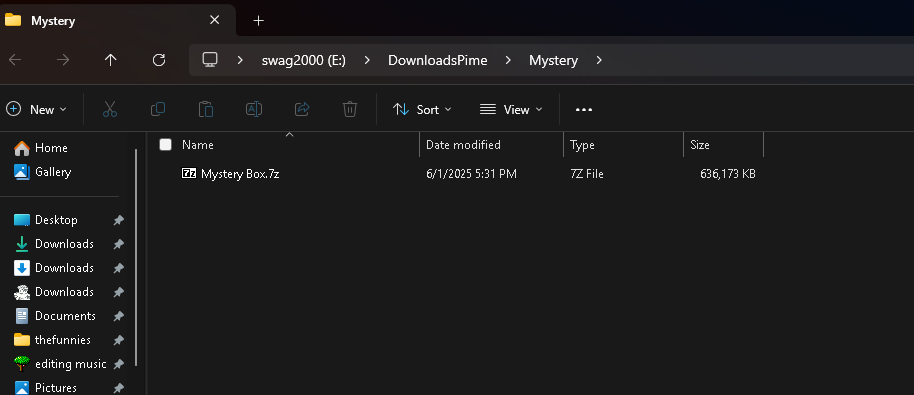914x395 pixels.
Task: Click the 7z icon of Mystery Box.7z
Action: (189, 173)
